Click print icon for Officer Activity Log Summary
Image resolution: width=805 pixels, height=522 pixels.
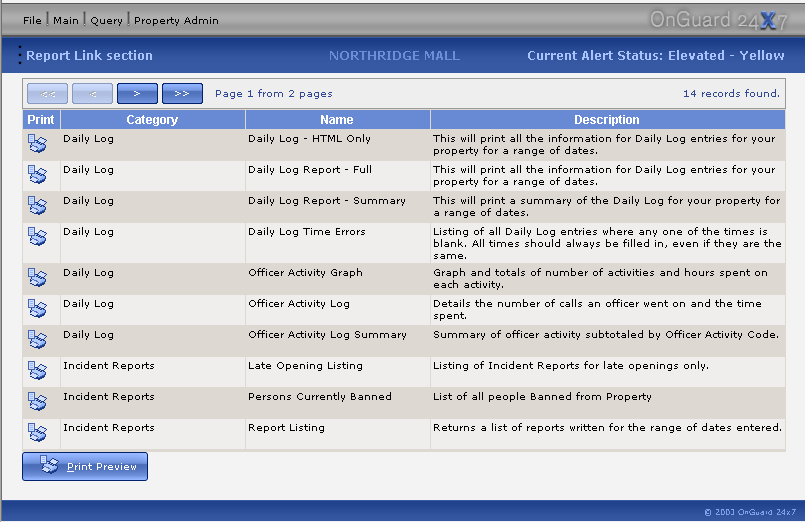37,340
